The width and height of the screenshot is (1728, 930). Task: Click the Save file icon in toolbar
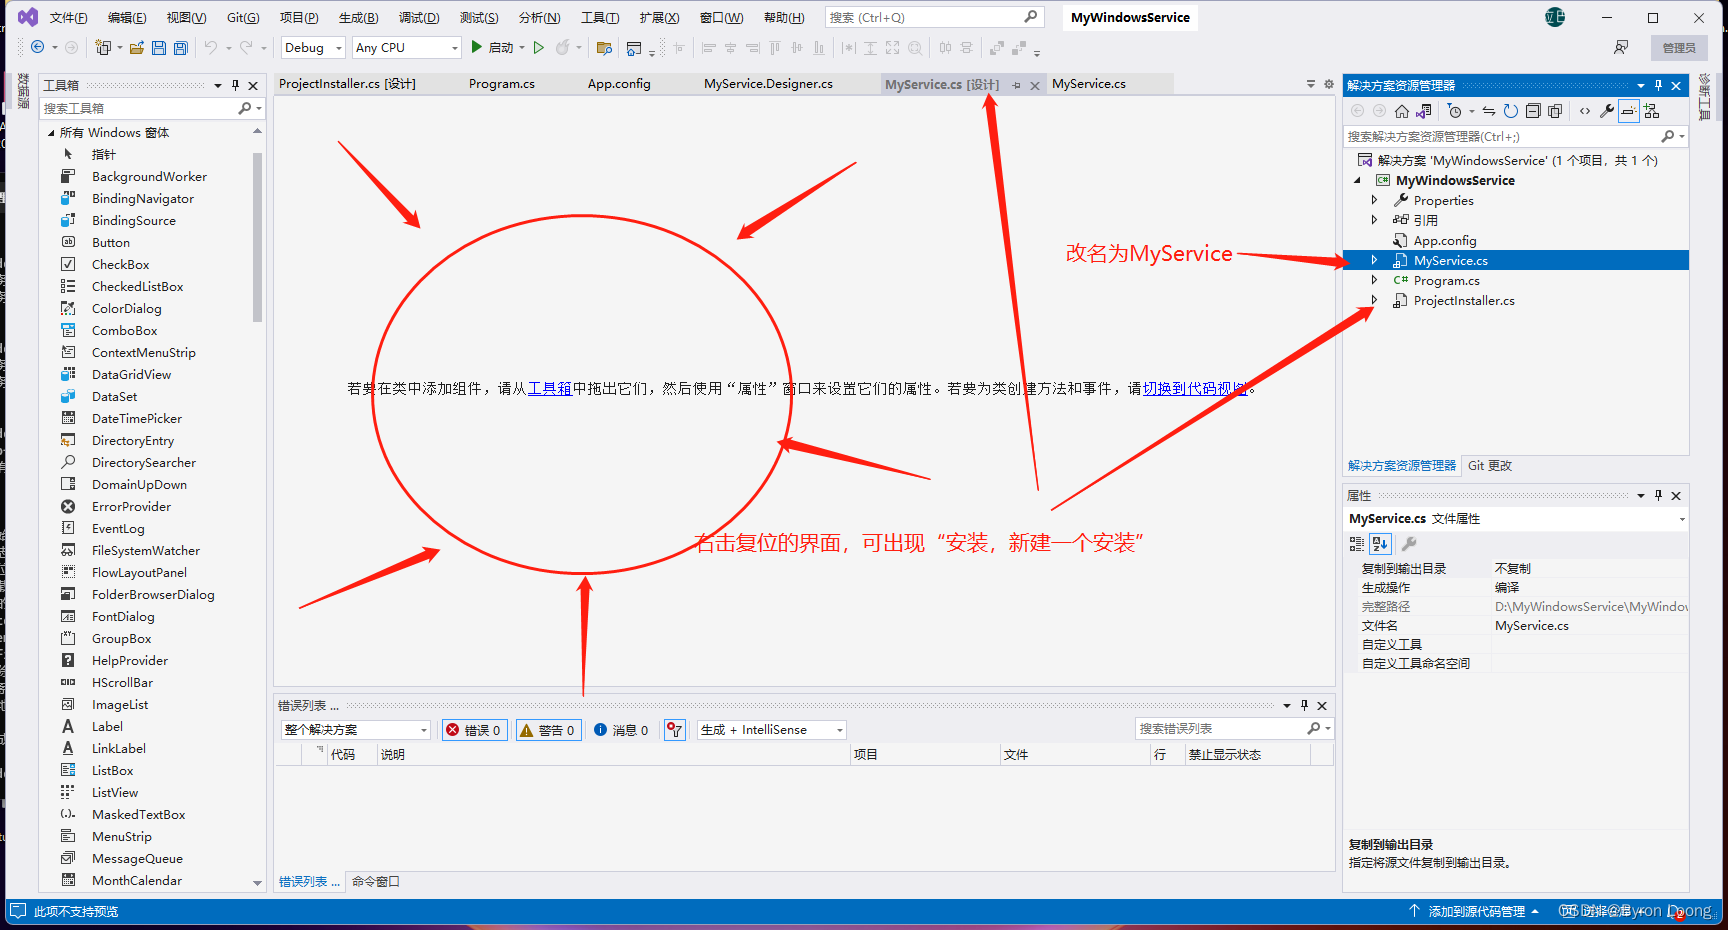pos(158,47)
